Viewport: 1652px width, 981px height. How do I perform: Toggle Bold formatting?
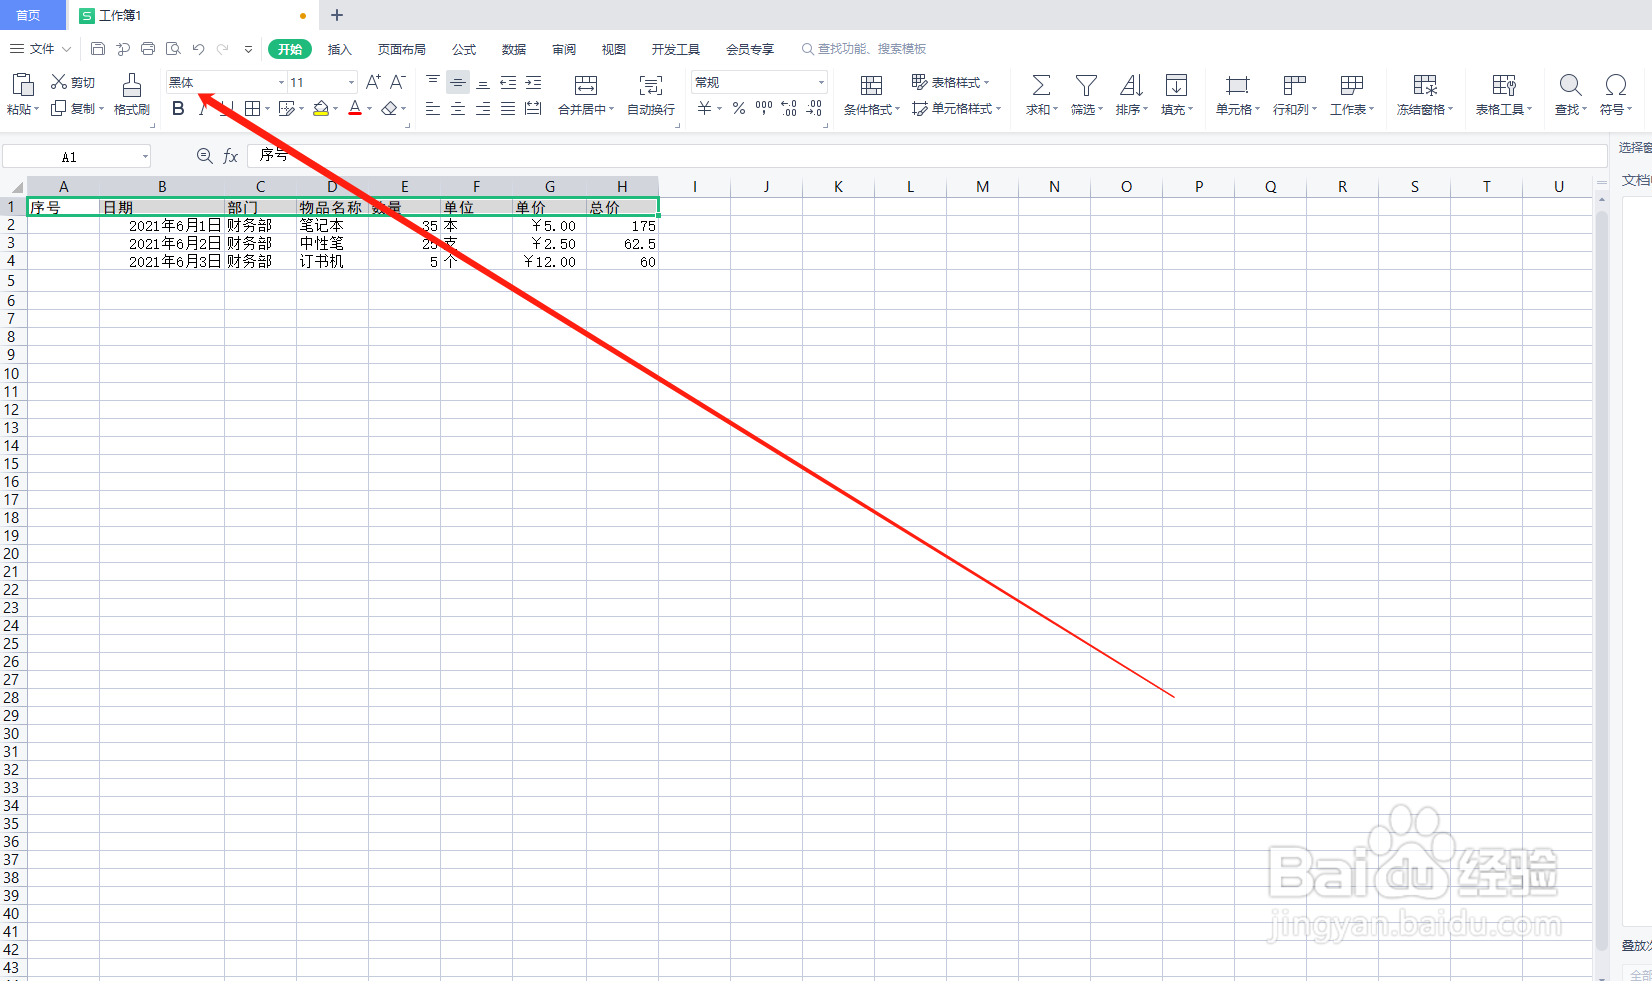pyautogui.click(x=178, y=108)
